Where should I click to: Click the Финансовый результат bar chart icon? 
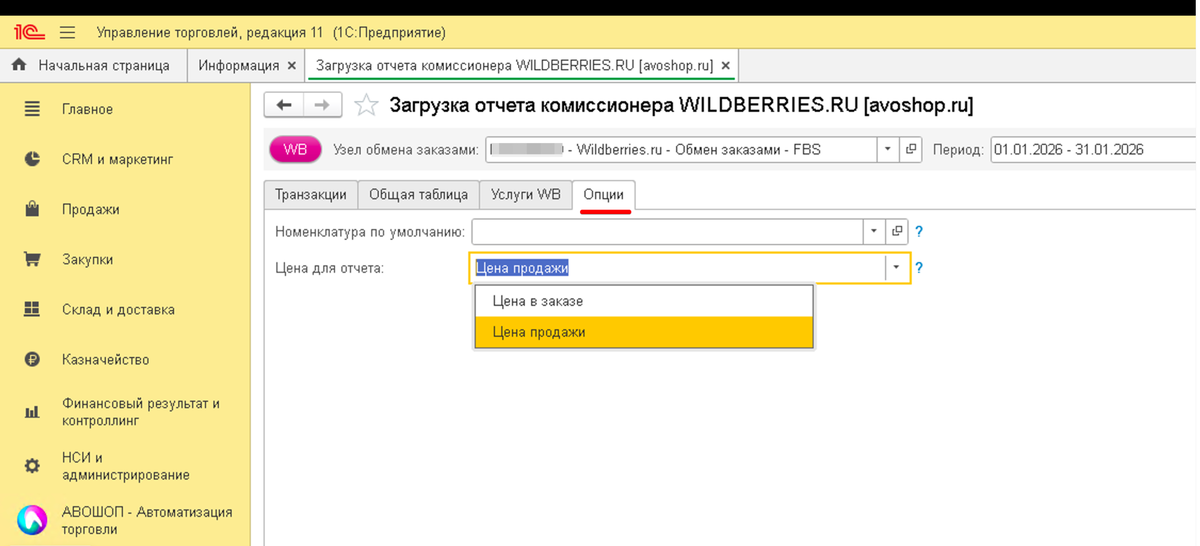(32, 411)
